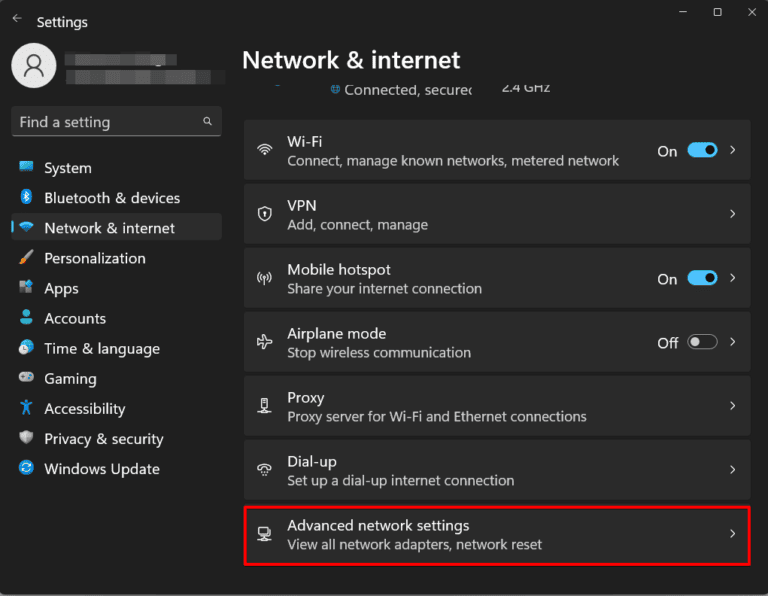Click the user profile avatar icon

[x=34, y=66]
